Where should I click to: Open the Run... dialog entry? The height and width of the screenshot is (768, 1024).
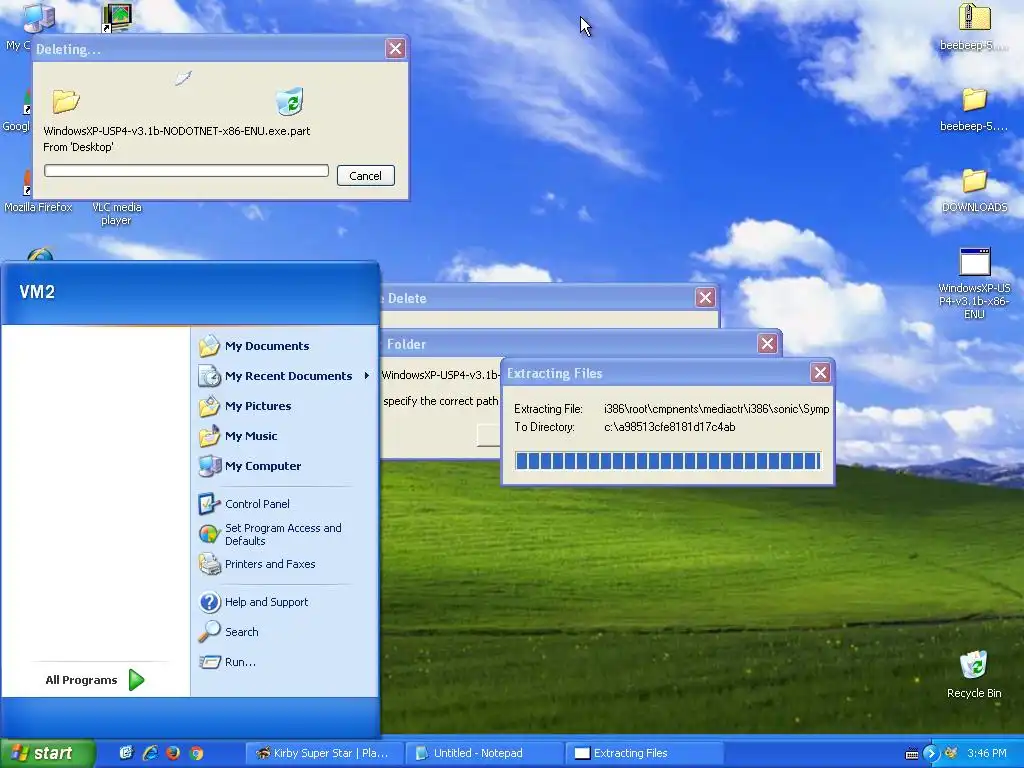tap(227, 662)
